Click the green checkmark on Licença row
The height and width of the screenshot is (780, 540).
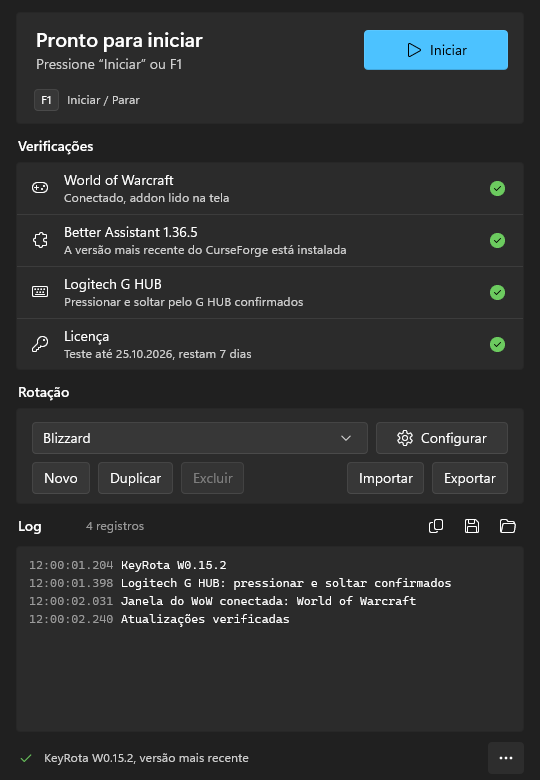[x=497, y=344]
